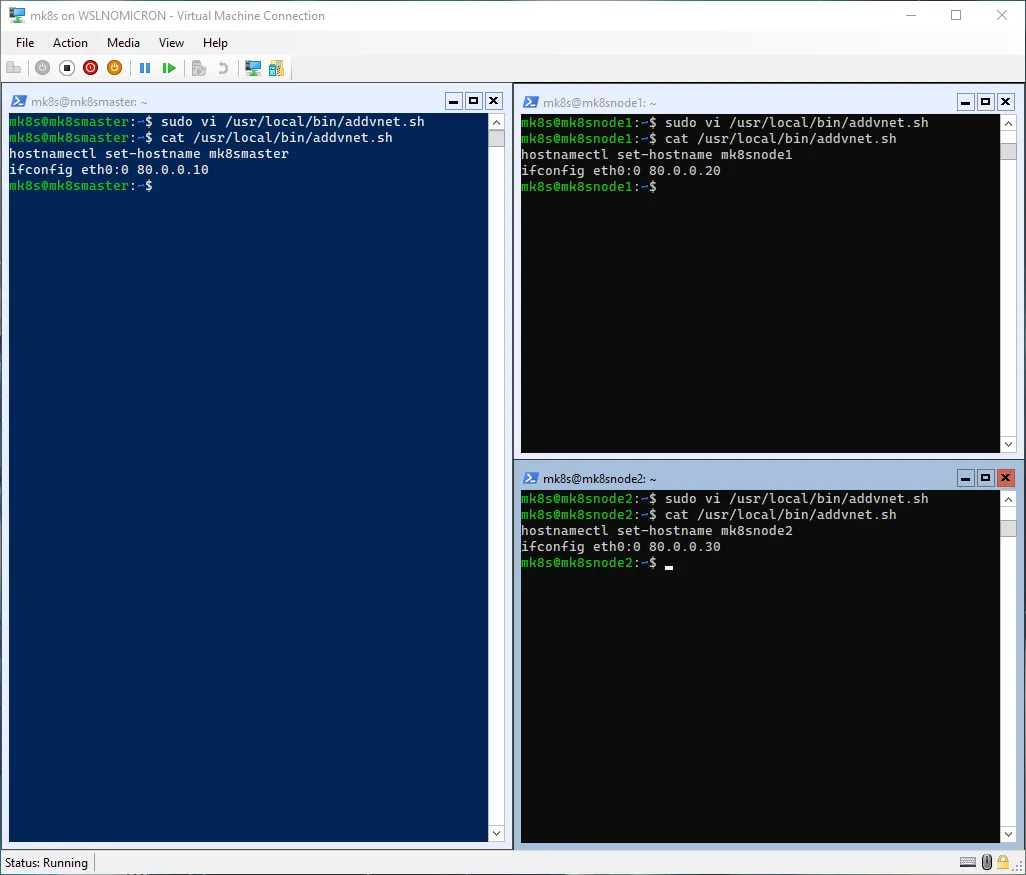Click the Checkpoint toolbar icon
This screenshot has height=875, width=1026.
click(199, 68)
